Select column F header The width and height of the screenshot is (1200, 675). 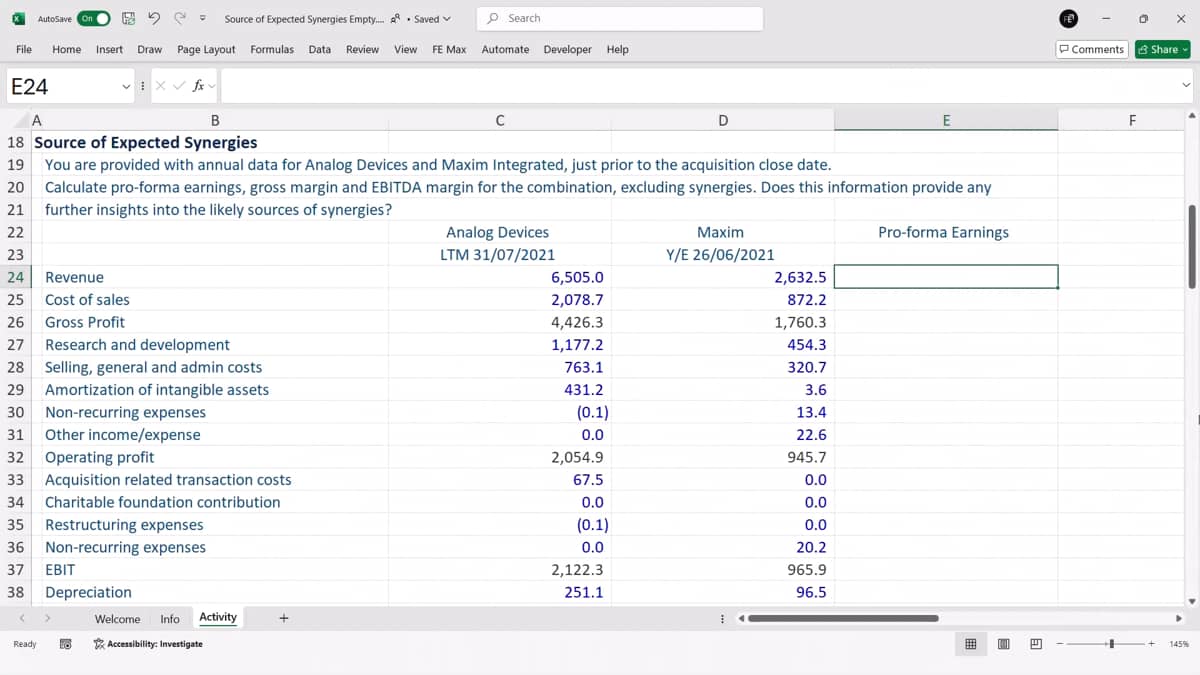click(1132, 121)
